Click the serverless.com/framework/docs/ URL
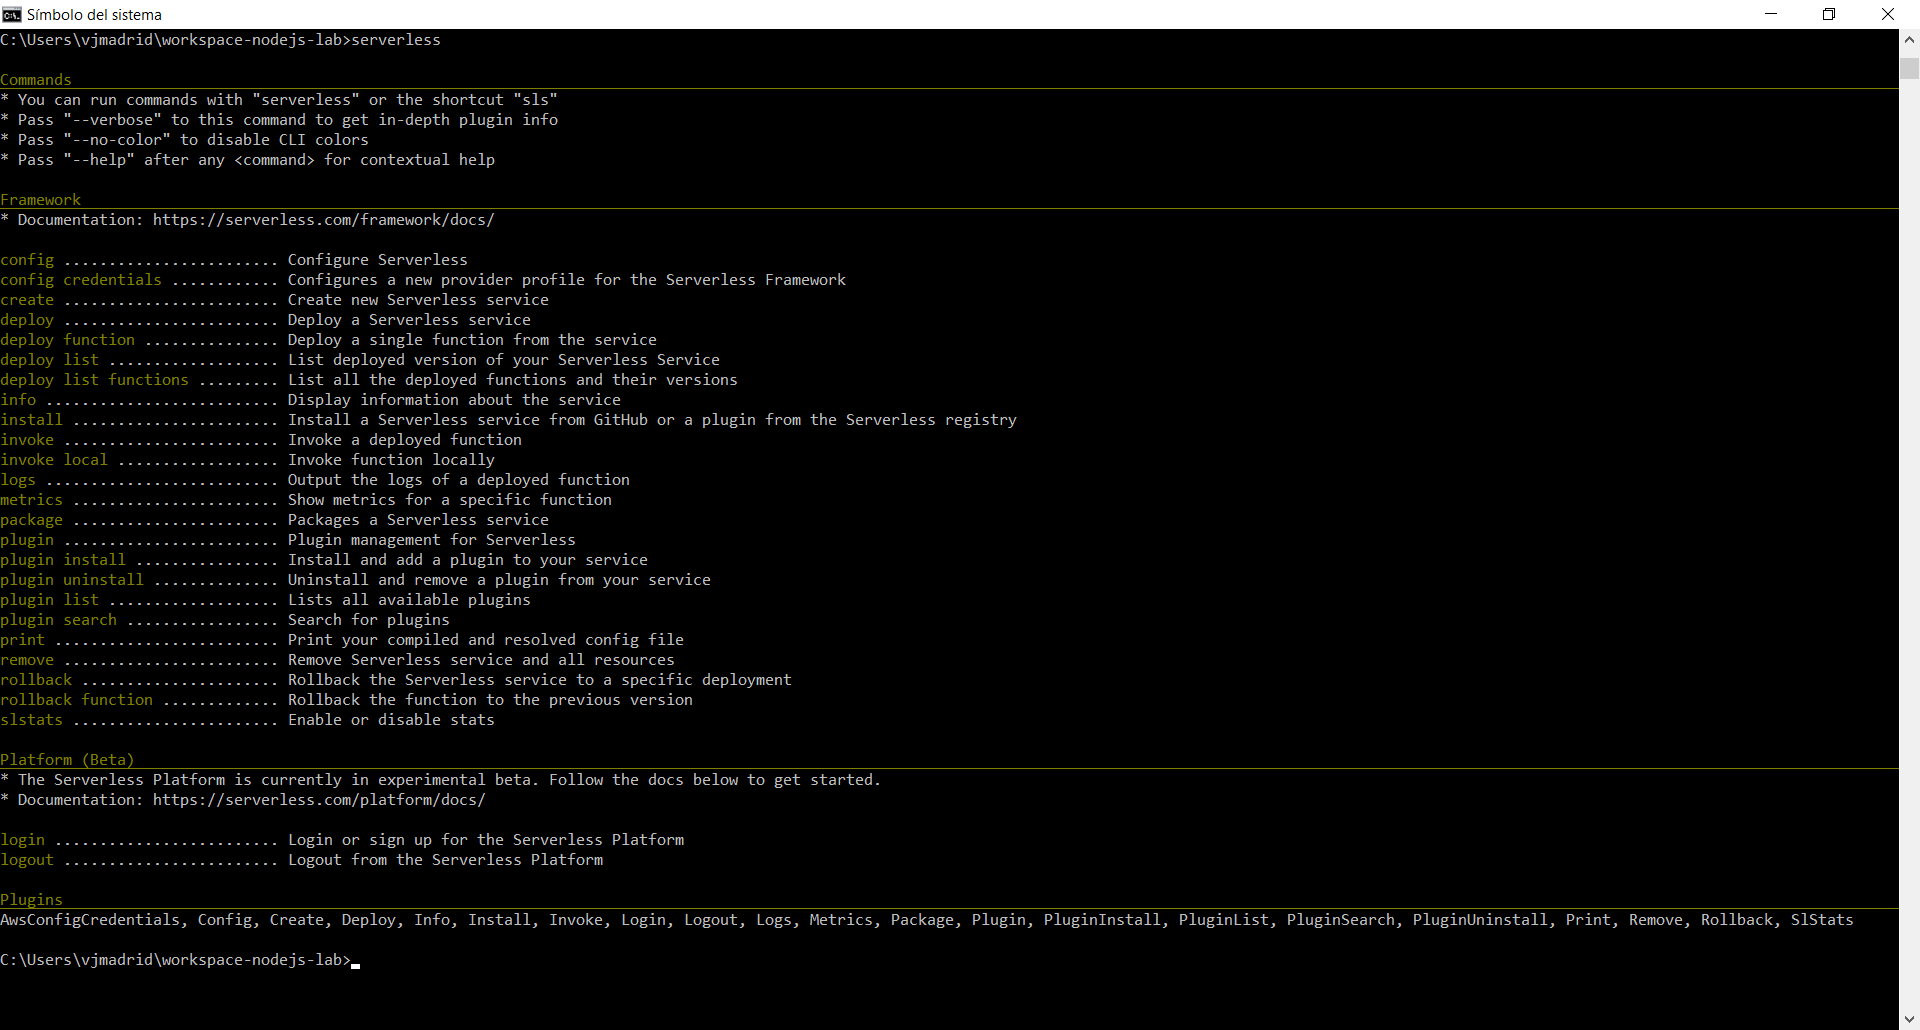 point(324,220)
